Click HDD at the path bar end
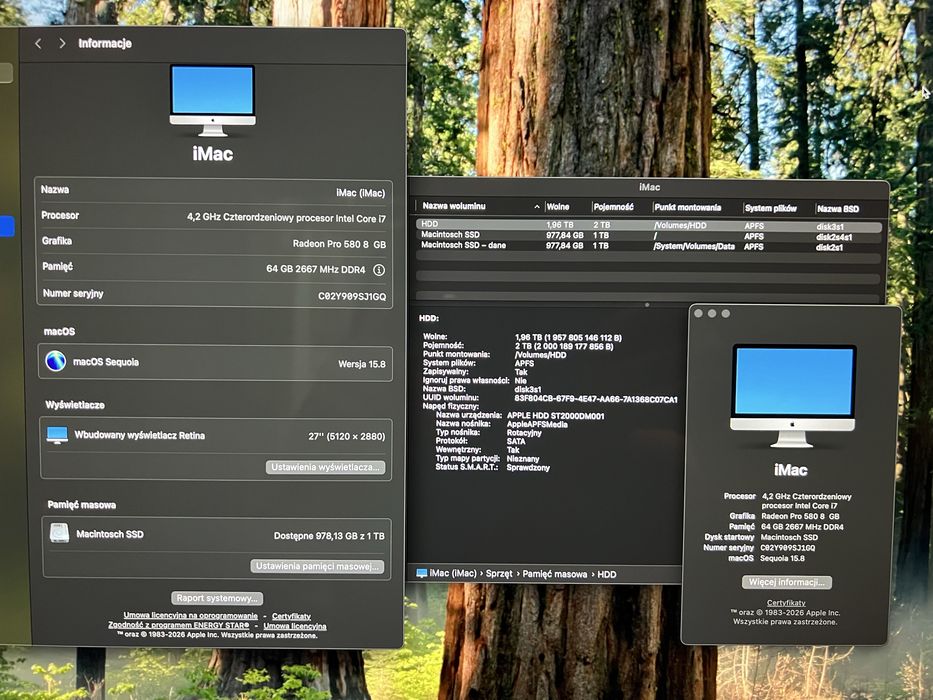933x700 pixels. pyautogui.click(x=607, y=574)
